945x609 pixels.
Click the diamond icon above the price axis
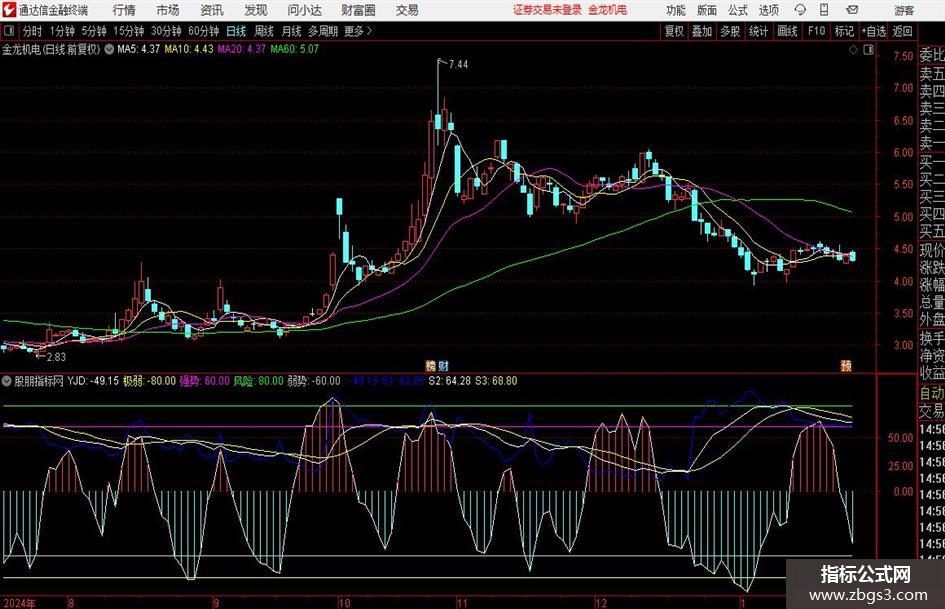tap(853, 50)
